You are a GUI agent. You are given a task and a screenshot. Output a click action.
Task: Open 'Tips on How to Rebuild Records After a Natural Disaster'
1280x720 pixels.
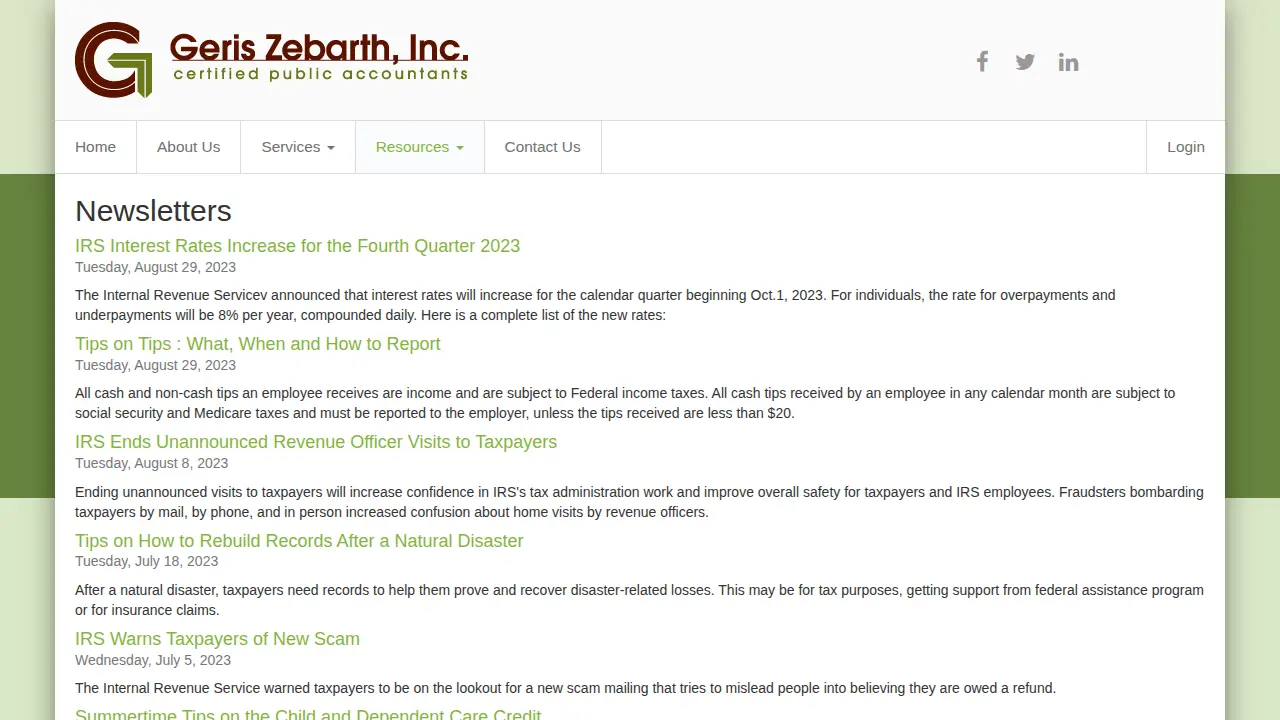(299, 541)
